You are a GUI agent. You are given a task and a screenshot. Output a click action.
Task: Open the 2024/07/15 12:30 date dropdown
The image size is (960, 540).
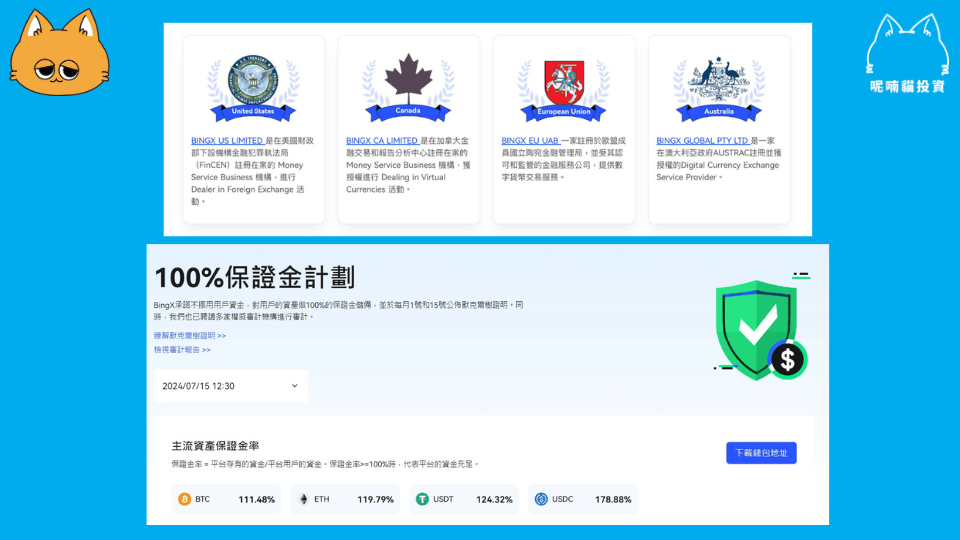coord(231,386)
